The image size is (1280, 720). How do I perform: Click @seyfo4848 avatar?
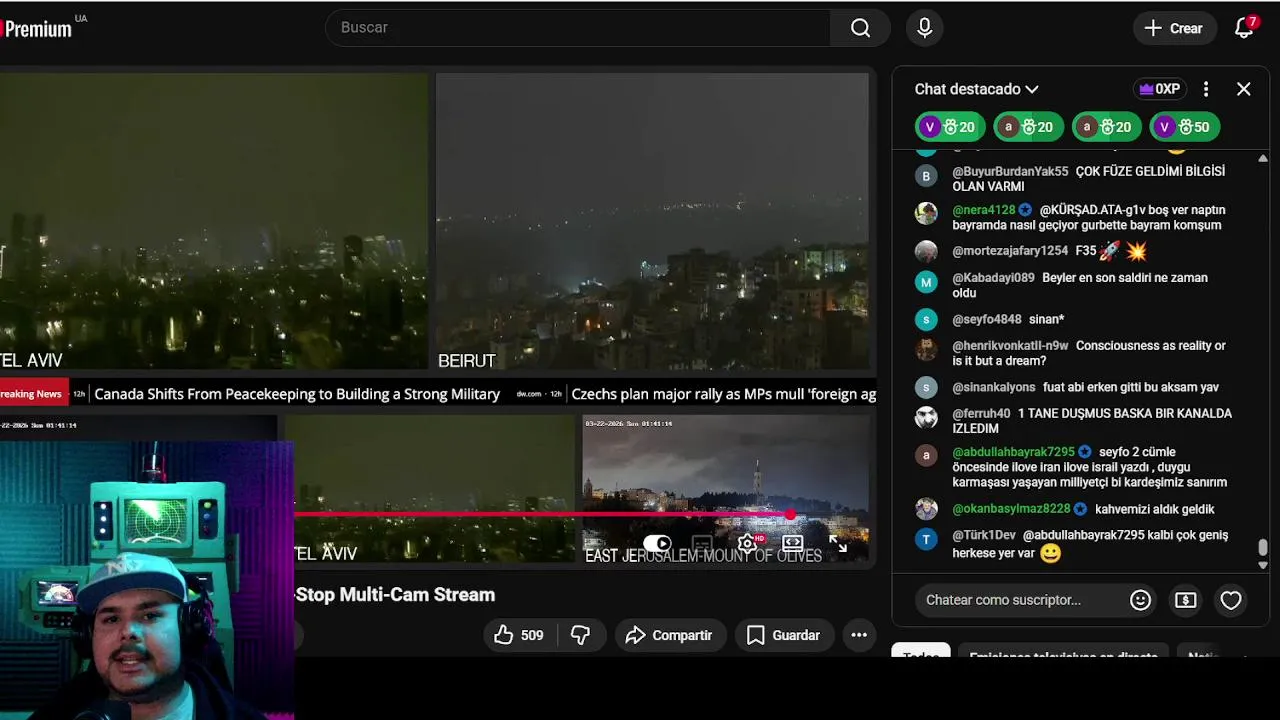point(926,320)
